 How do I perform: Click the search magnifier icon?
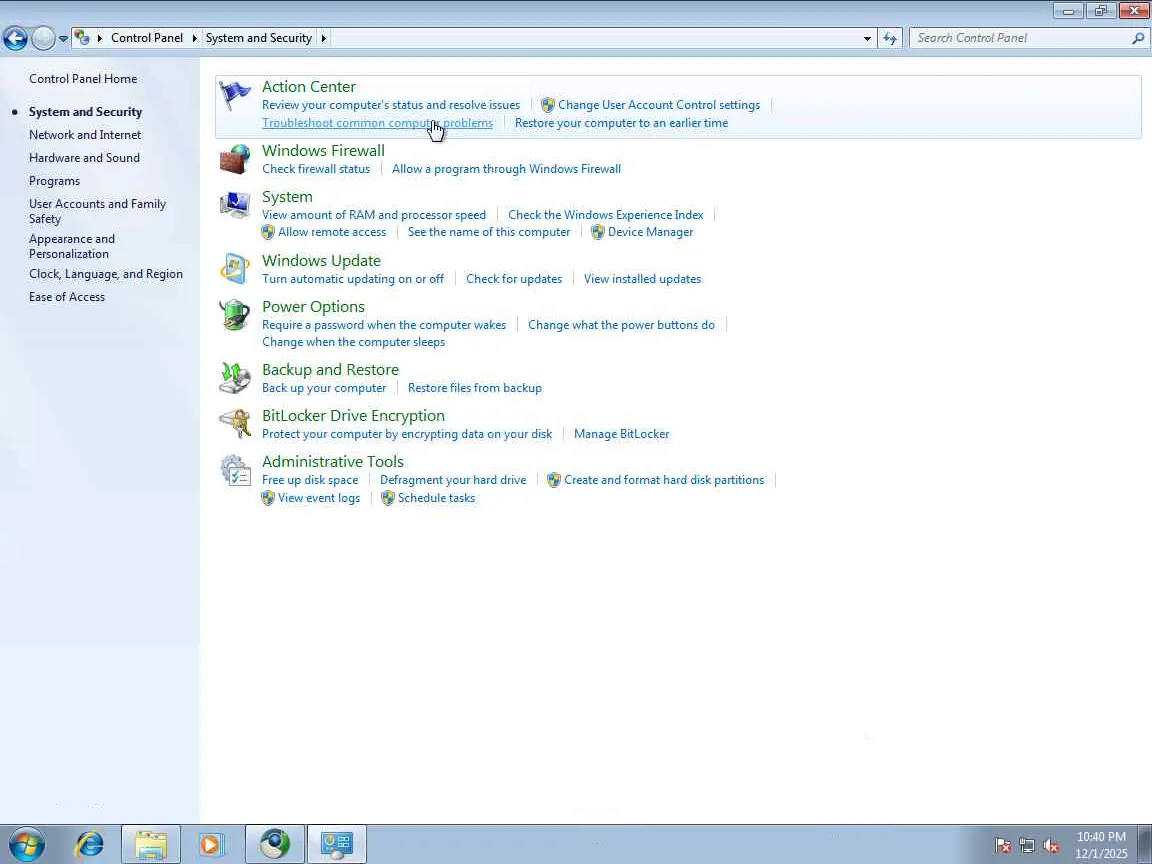(x=1138, y=38)
